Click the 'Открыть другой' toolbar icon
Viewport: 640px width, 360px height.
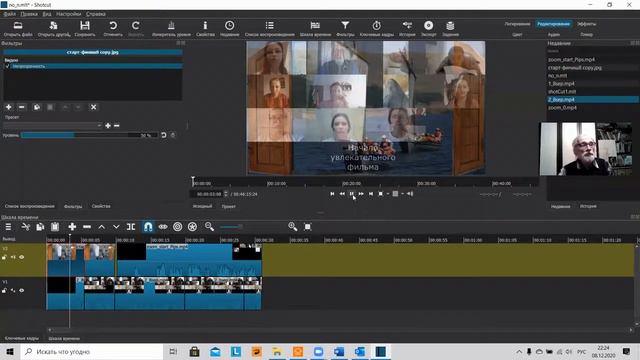(x=53, y=26)
